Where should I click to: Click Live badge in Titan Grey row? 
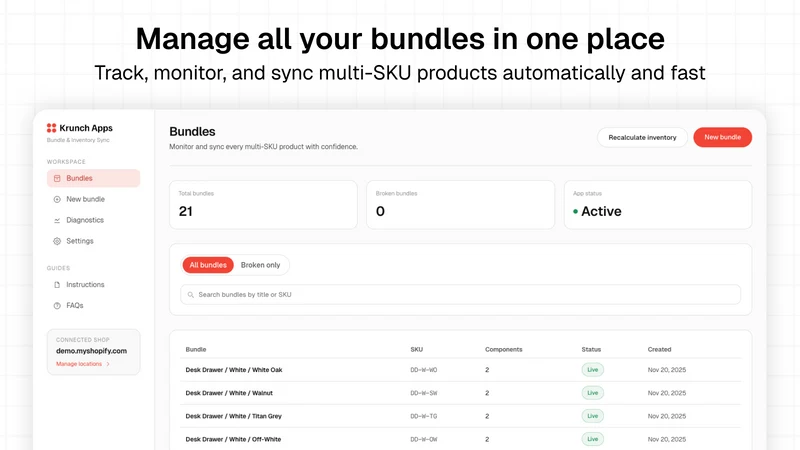[592, 416]
